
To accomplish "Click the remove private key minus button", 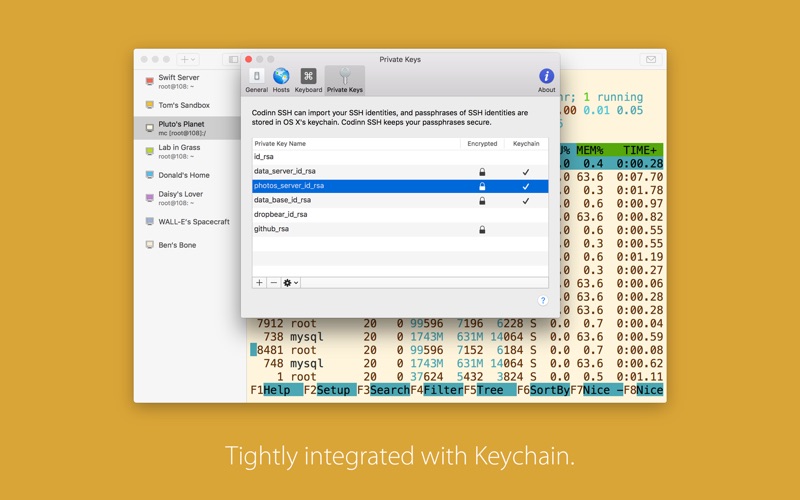I will [273, 283].
